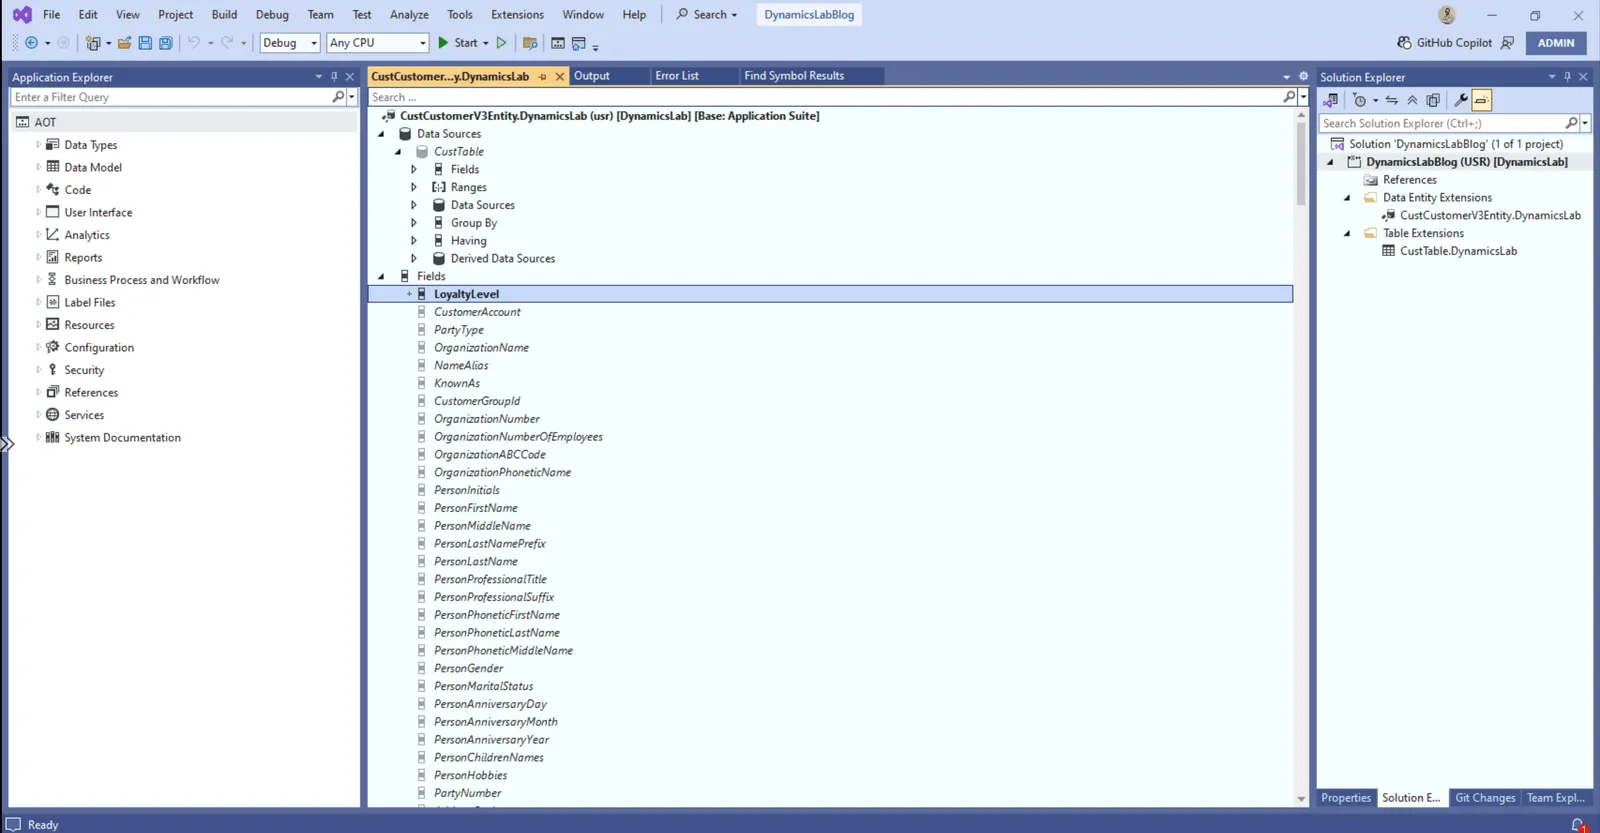The height and width of the screenshot is (833, 1600).
Task: Pin the Application Explorer panel
Action: pyautogui.click(x=334, y=77)
